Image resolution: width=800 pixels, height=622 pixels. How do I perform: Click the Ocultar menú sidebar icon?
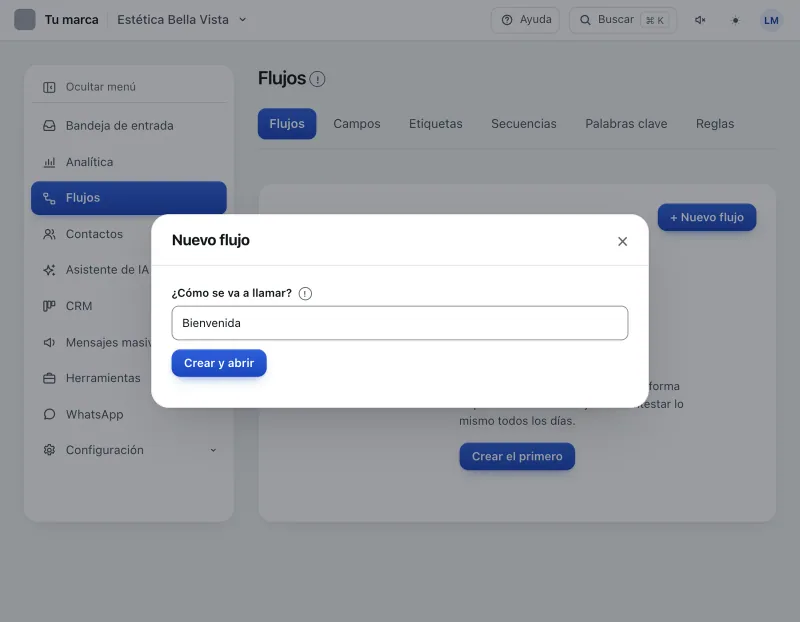pos(49,87)
